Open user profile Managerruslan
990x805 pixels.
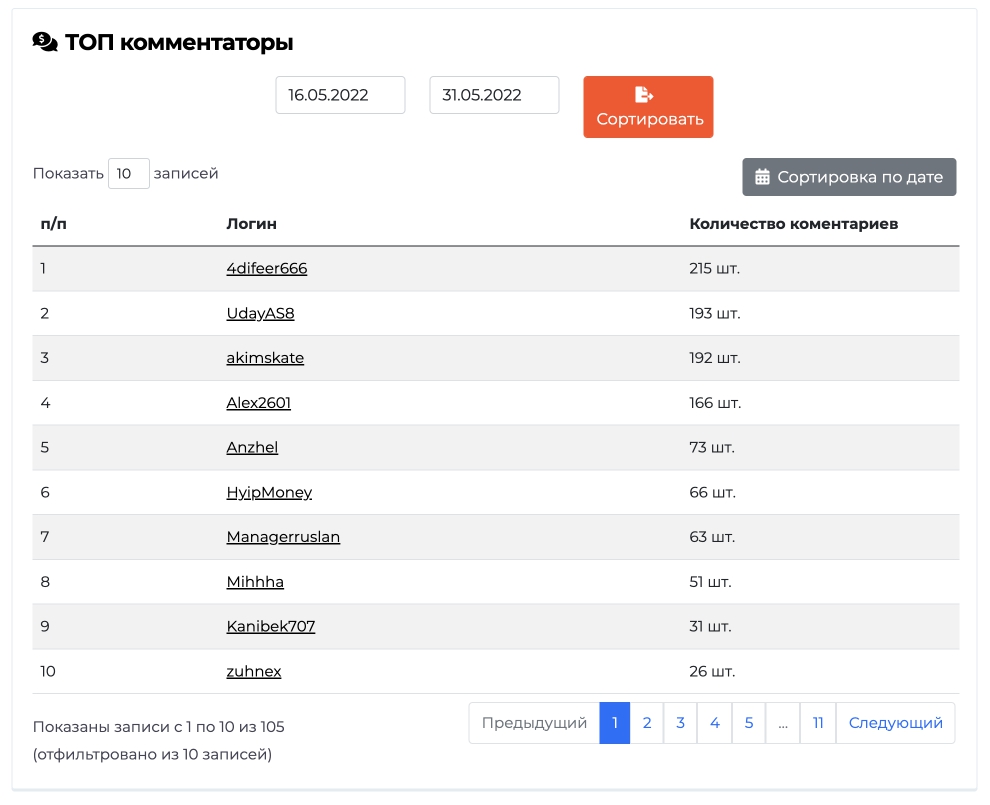(283, 537)
